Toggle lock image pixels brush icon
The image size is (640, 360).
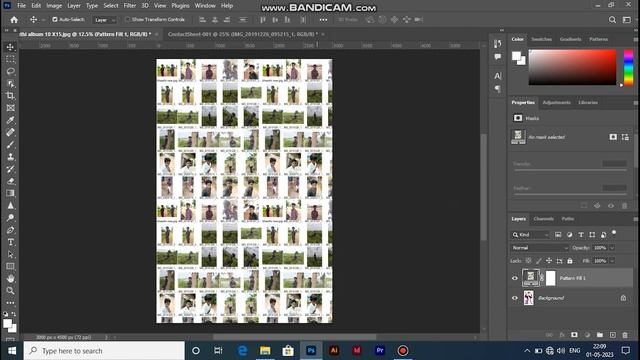coord(539,261)
